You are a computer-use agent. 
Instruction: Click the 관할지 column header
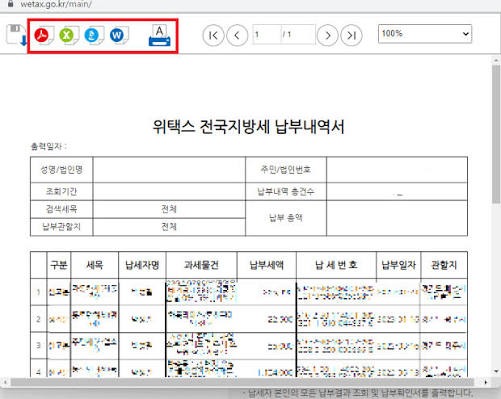click(x=444, y=265)
